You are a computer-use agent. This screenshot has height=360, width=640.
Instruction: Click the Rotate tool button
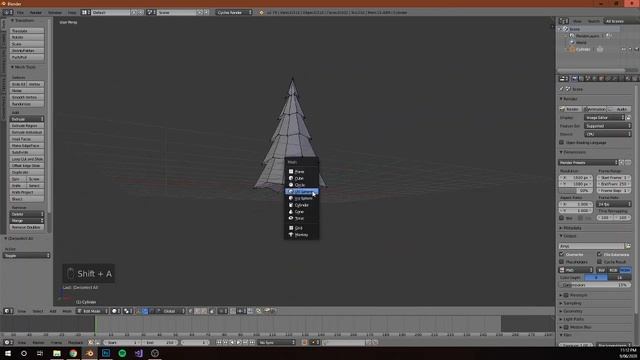pos(27,37)
